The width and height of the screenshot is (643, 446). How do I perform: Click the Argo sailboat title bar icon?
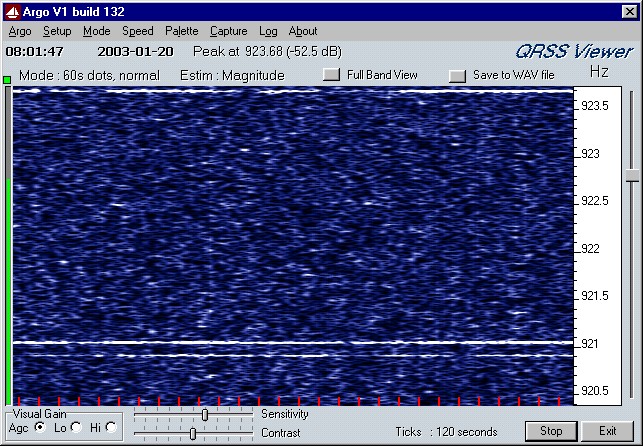(12, 12)
